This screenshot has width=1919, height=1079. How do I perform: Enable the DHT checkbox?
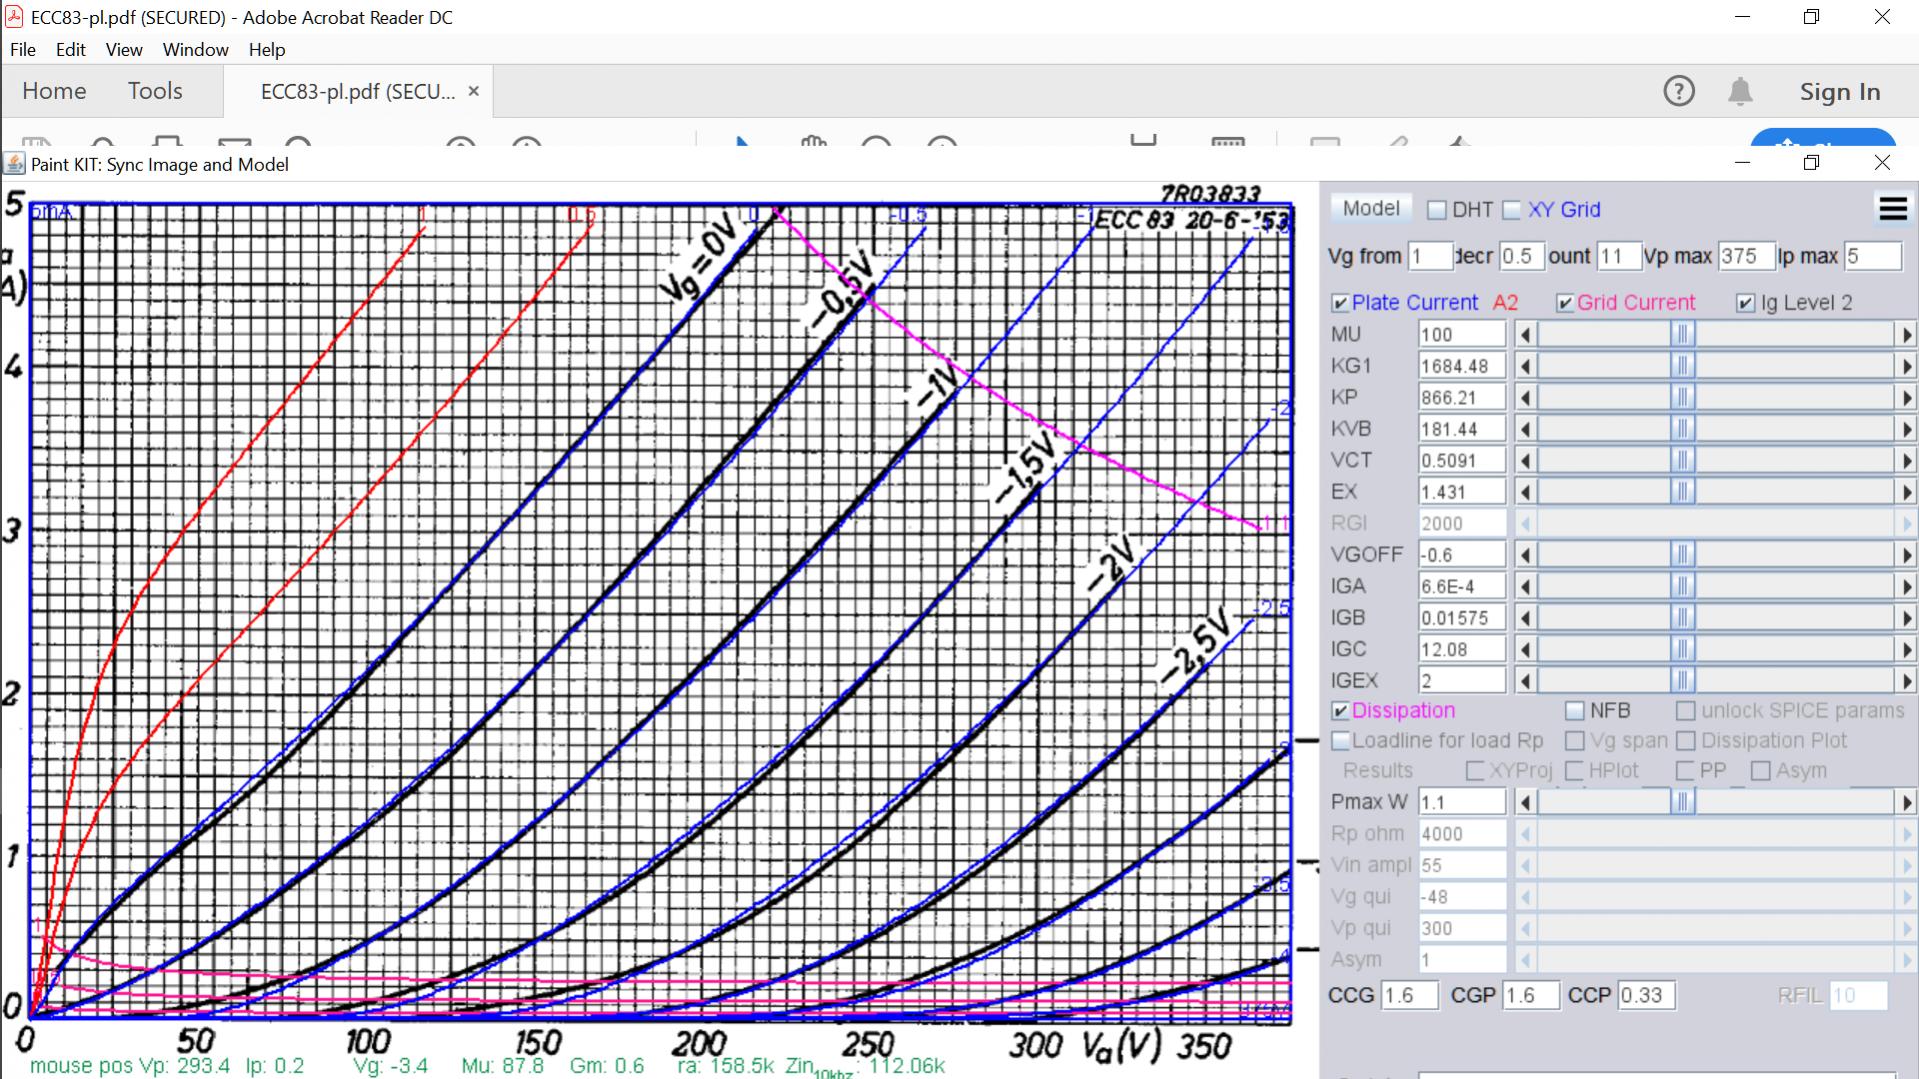[1437, 210]
